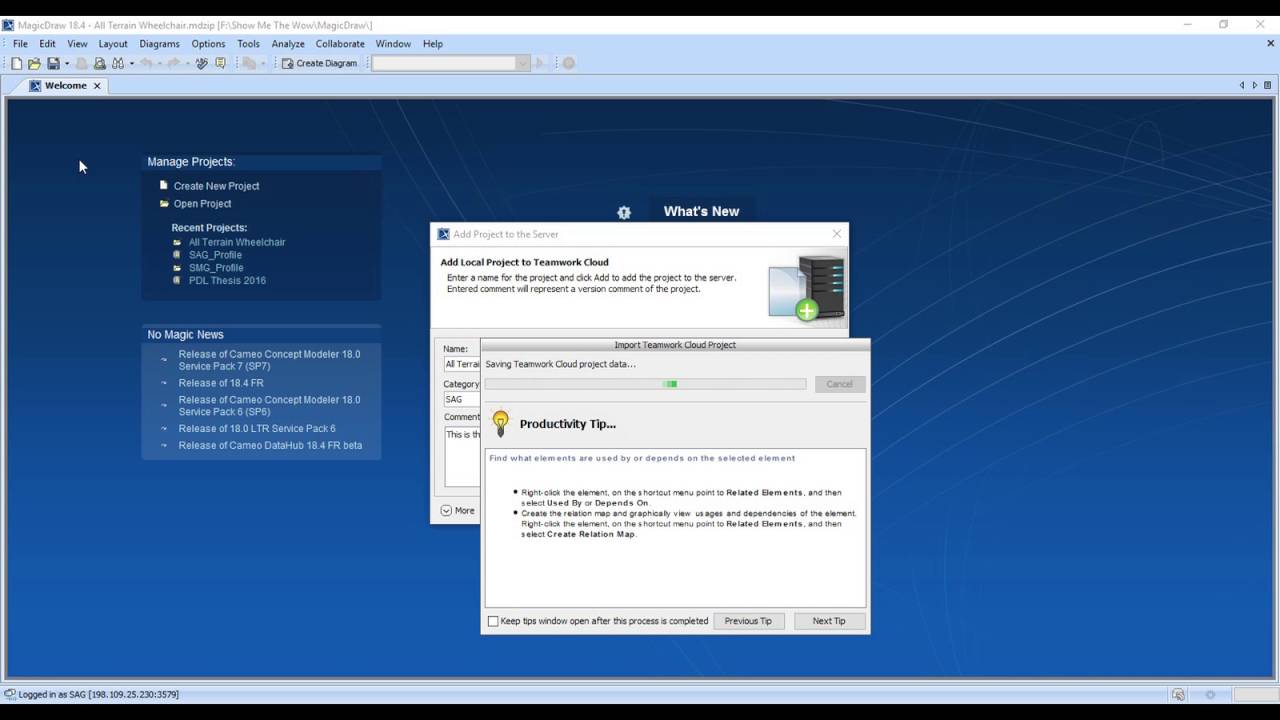Click the Create New Project page icon
Screen dimensions: 1280x720
click(x=164, y=185)
